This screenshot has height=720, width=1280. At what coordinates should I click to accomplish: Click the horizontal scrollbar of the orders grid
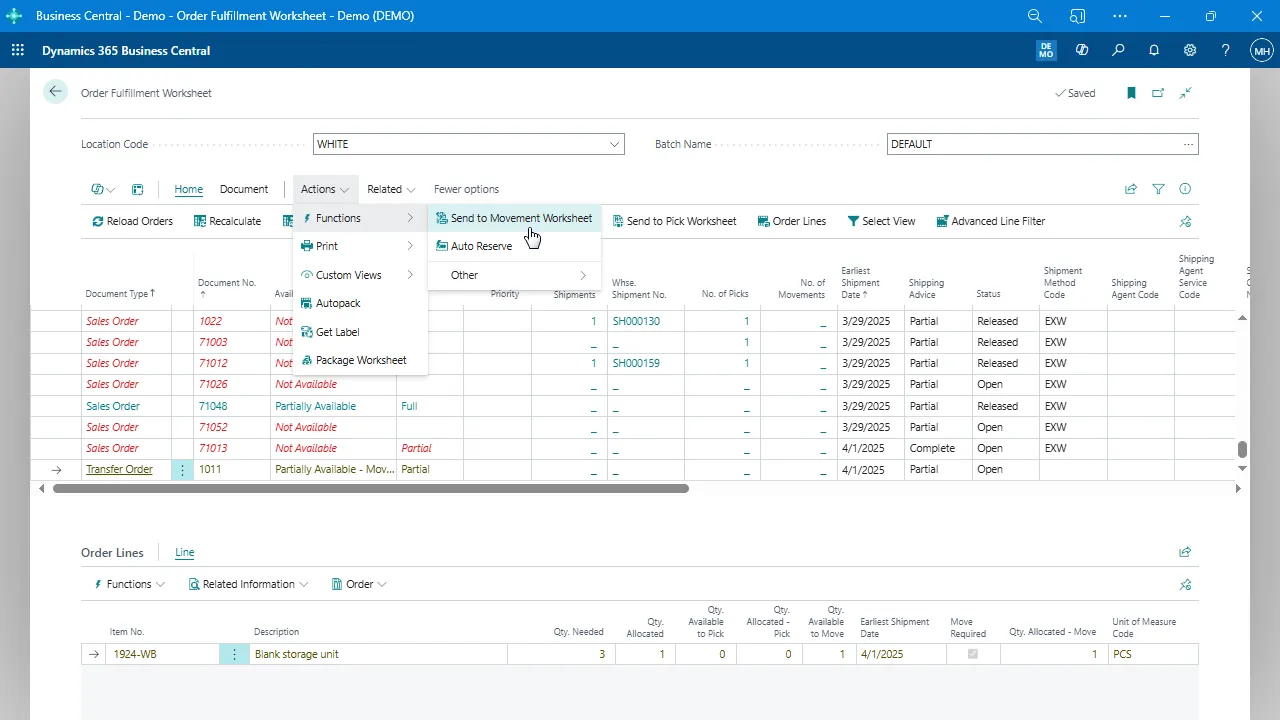click(370, 489)
